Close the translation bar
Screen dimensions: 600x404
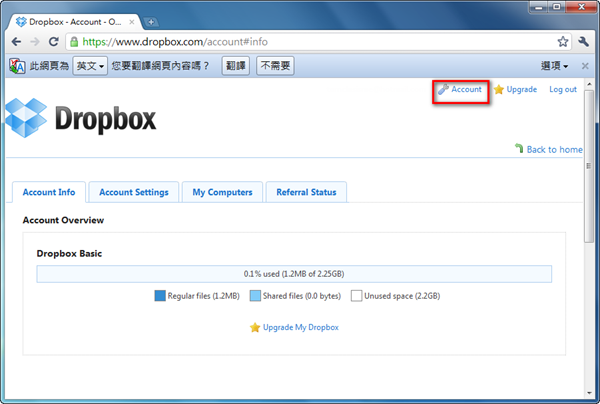585,66
